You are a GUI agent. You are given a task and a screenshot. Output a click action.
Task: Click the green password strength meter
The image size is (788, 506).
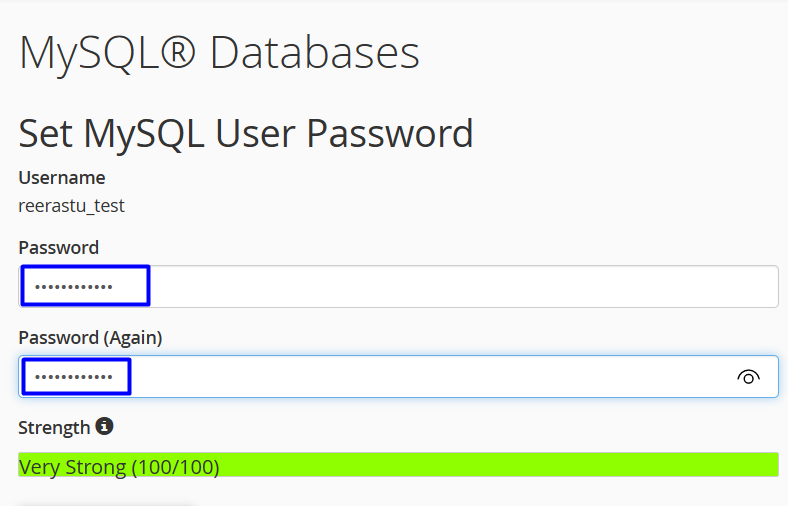click(500, 466)
